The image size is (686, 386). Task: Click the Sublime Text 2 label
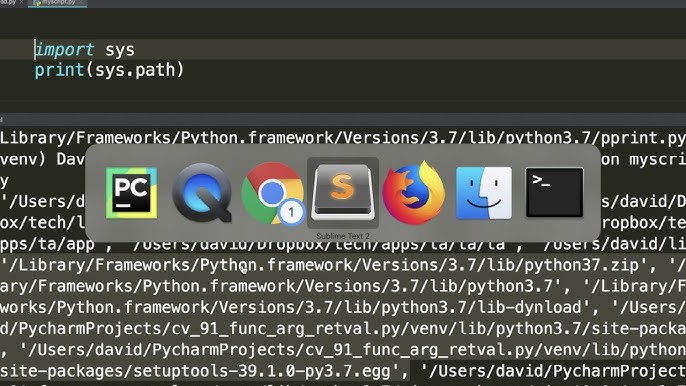coord(343,236)
